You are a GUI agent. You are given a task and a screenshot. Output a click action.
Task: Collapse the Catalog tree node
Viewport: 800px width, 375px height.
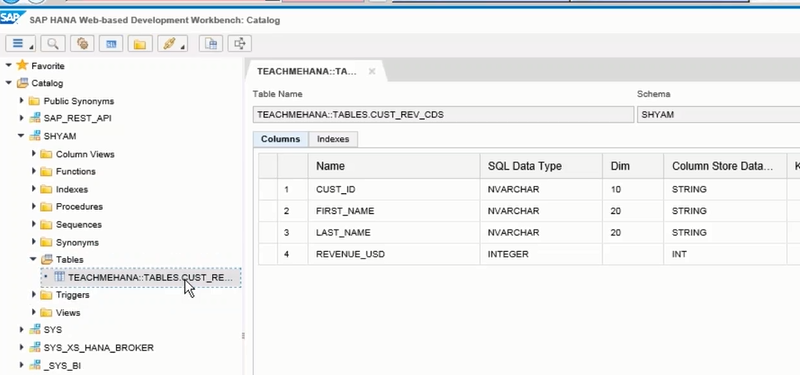[x=9, y=83]
